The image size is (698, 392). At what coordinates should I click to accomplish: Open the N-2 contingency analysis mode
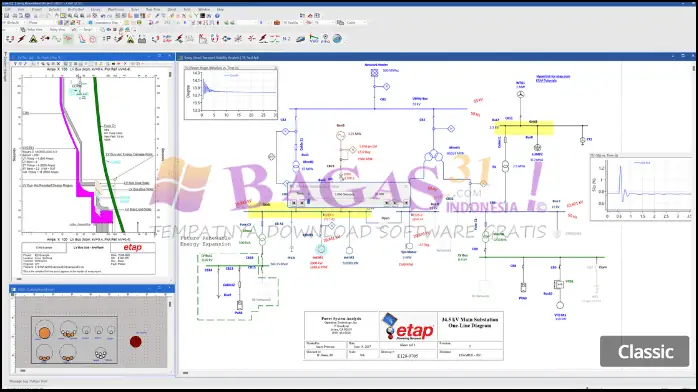[x=286, y=39]
